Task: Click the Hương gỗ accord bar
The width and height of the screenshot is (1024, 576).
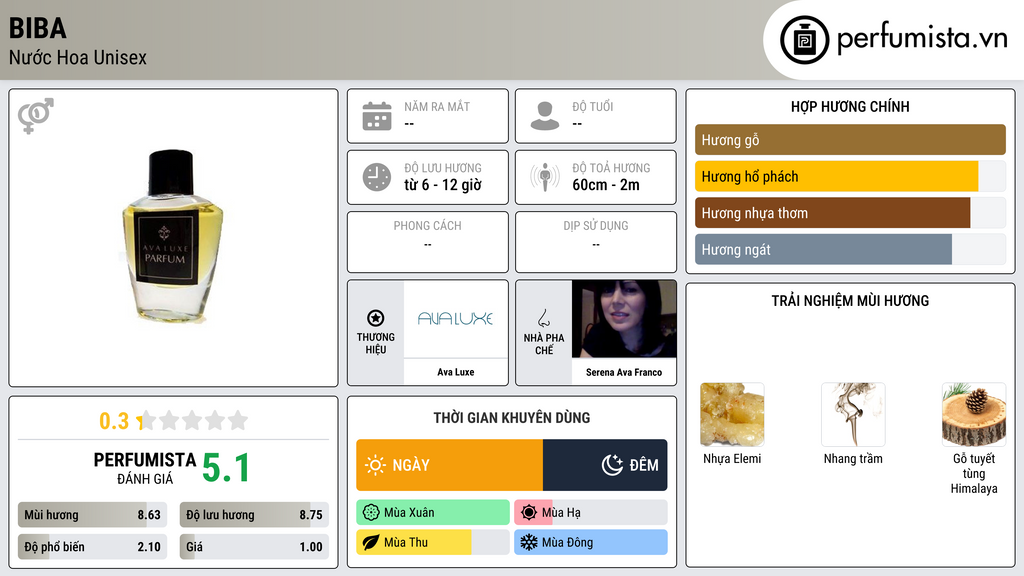Action: 850,140
